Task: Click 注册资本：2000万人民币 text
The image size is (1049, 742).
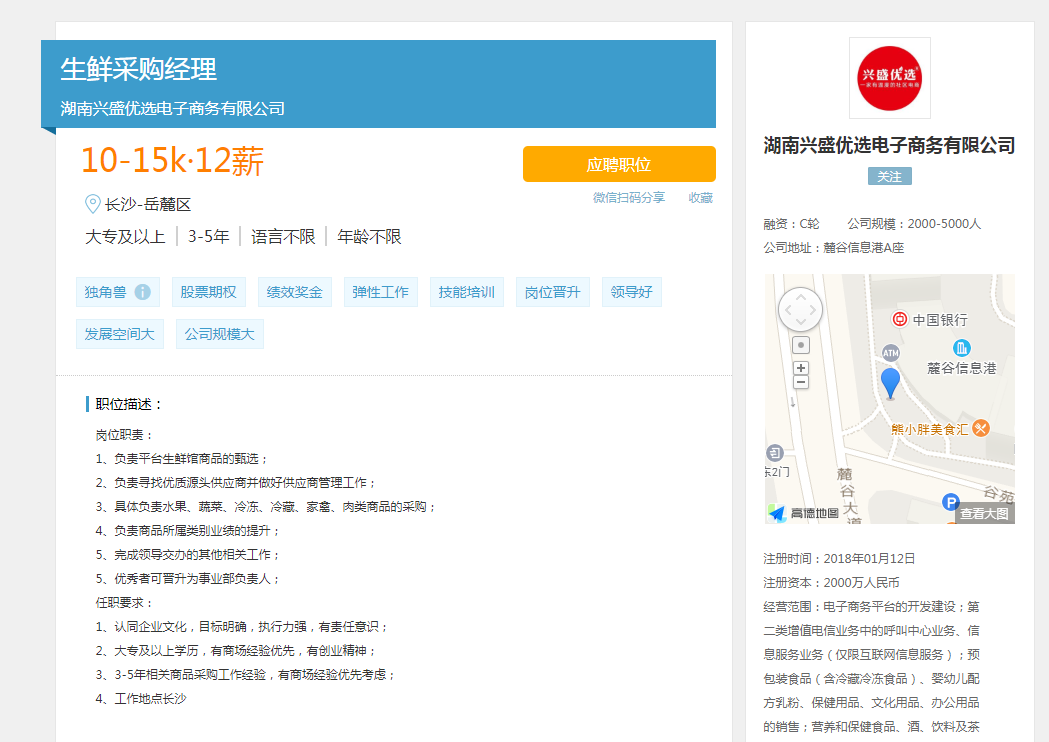Action: [x=831, y=583]
